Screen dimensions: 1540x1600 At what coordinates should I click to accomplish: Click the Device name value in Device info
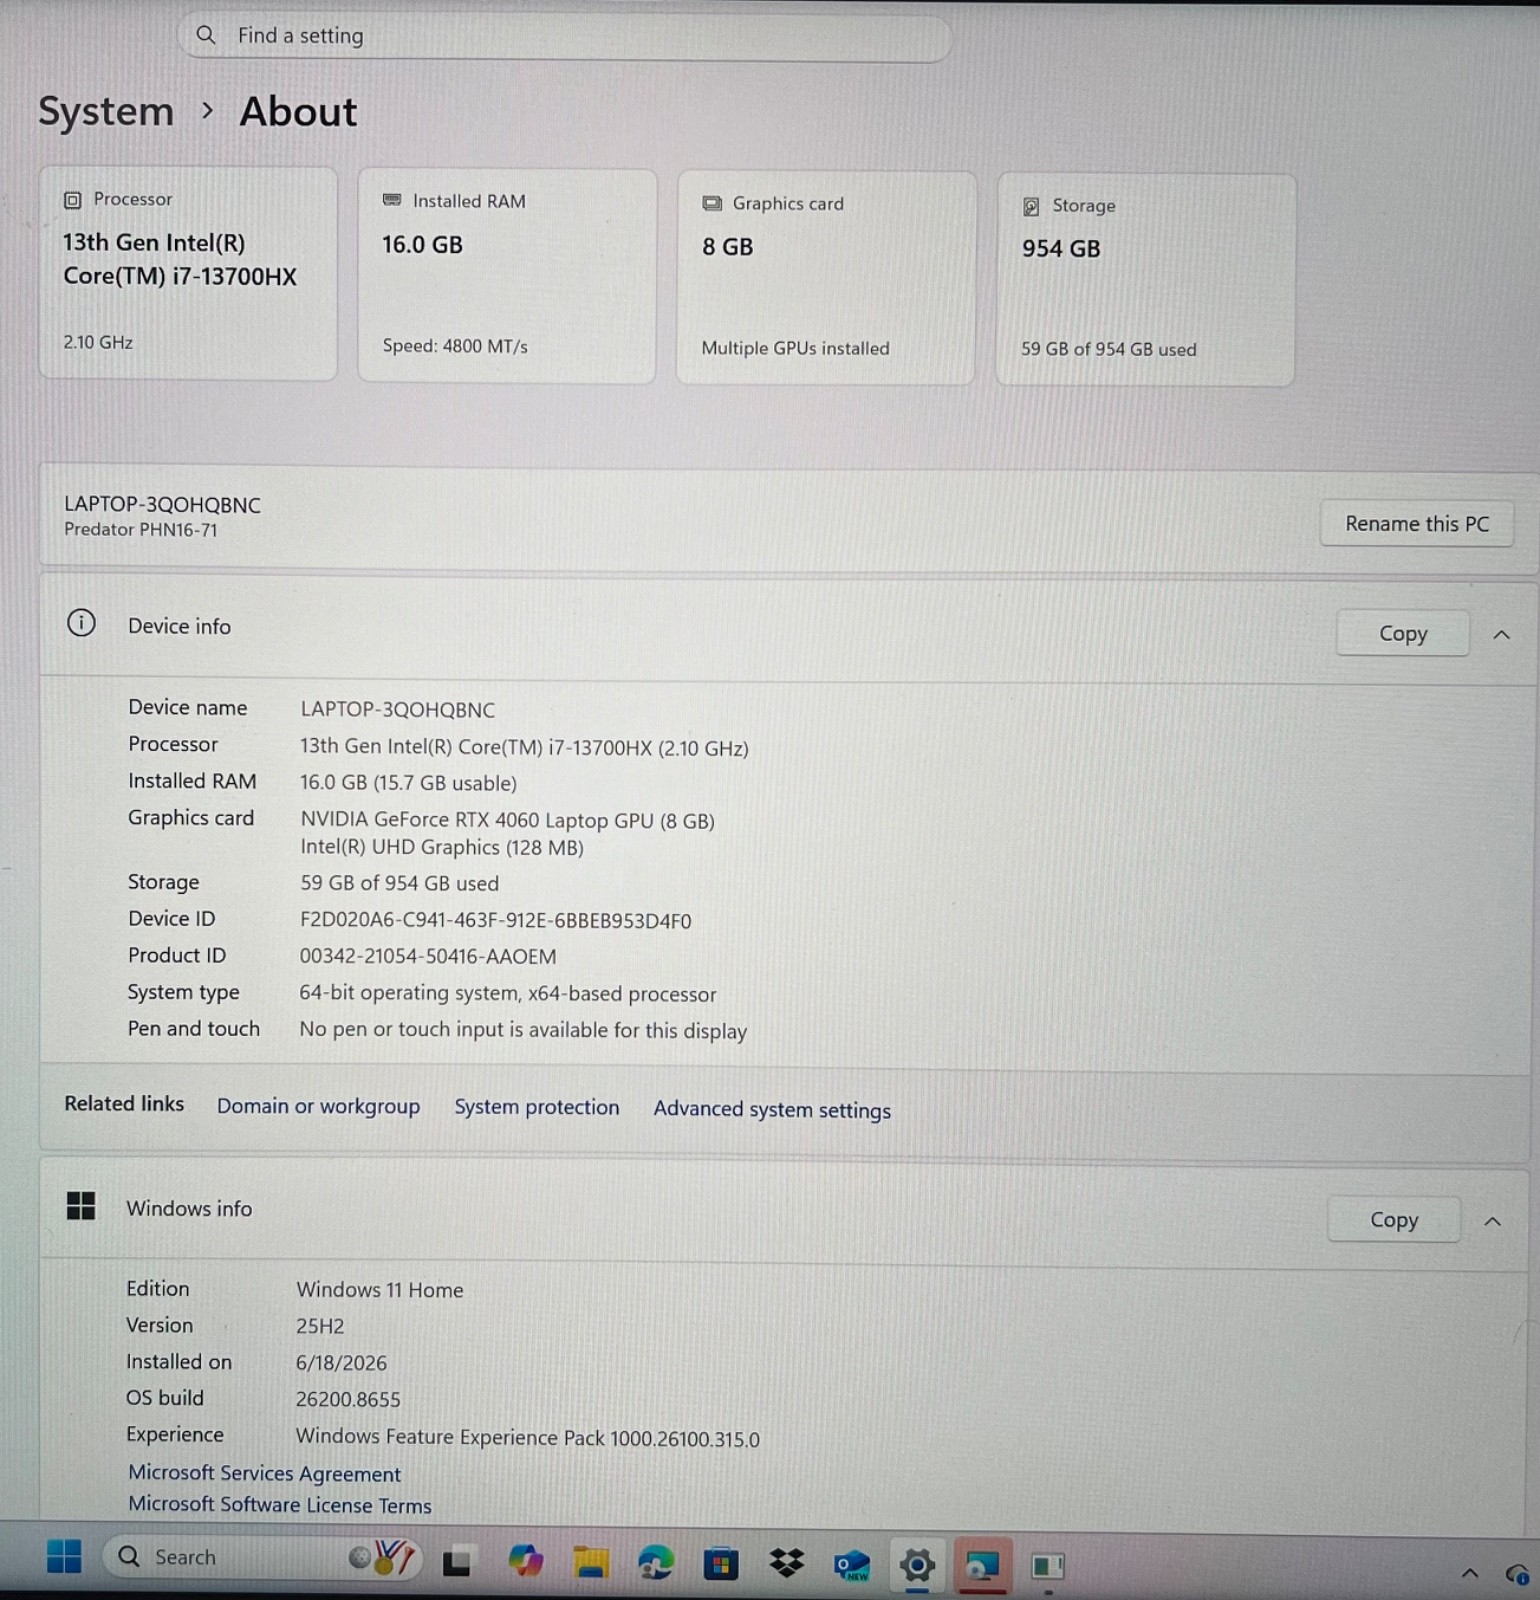(398, 710)
